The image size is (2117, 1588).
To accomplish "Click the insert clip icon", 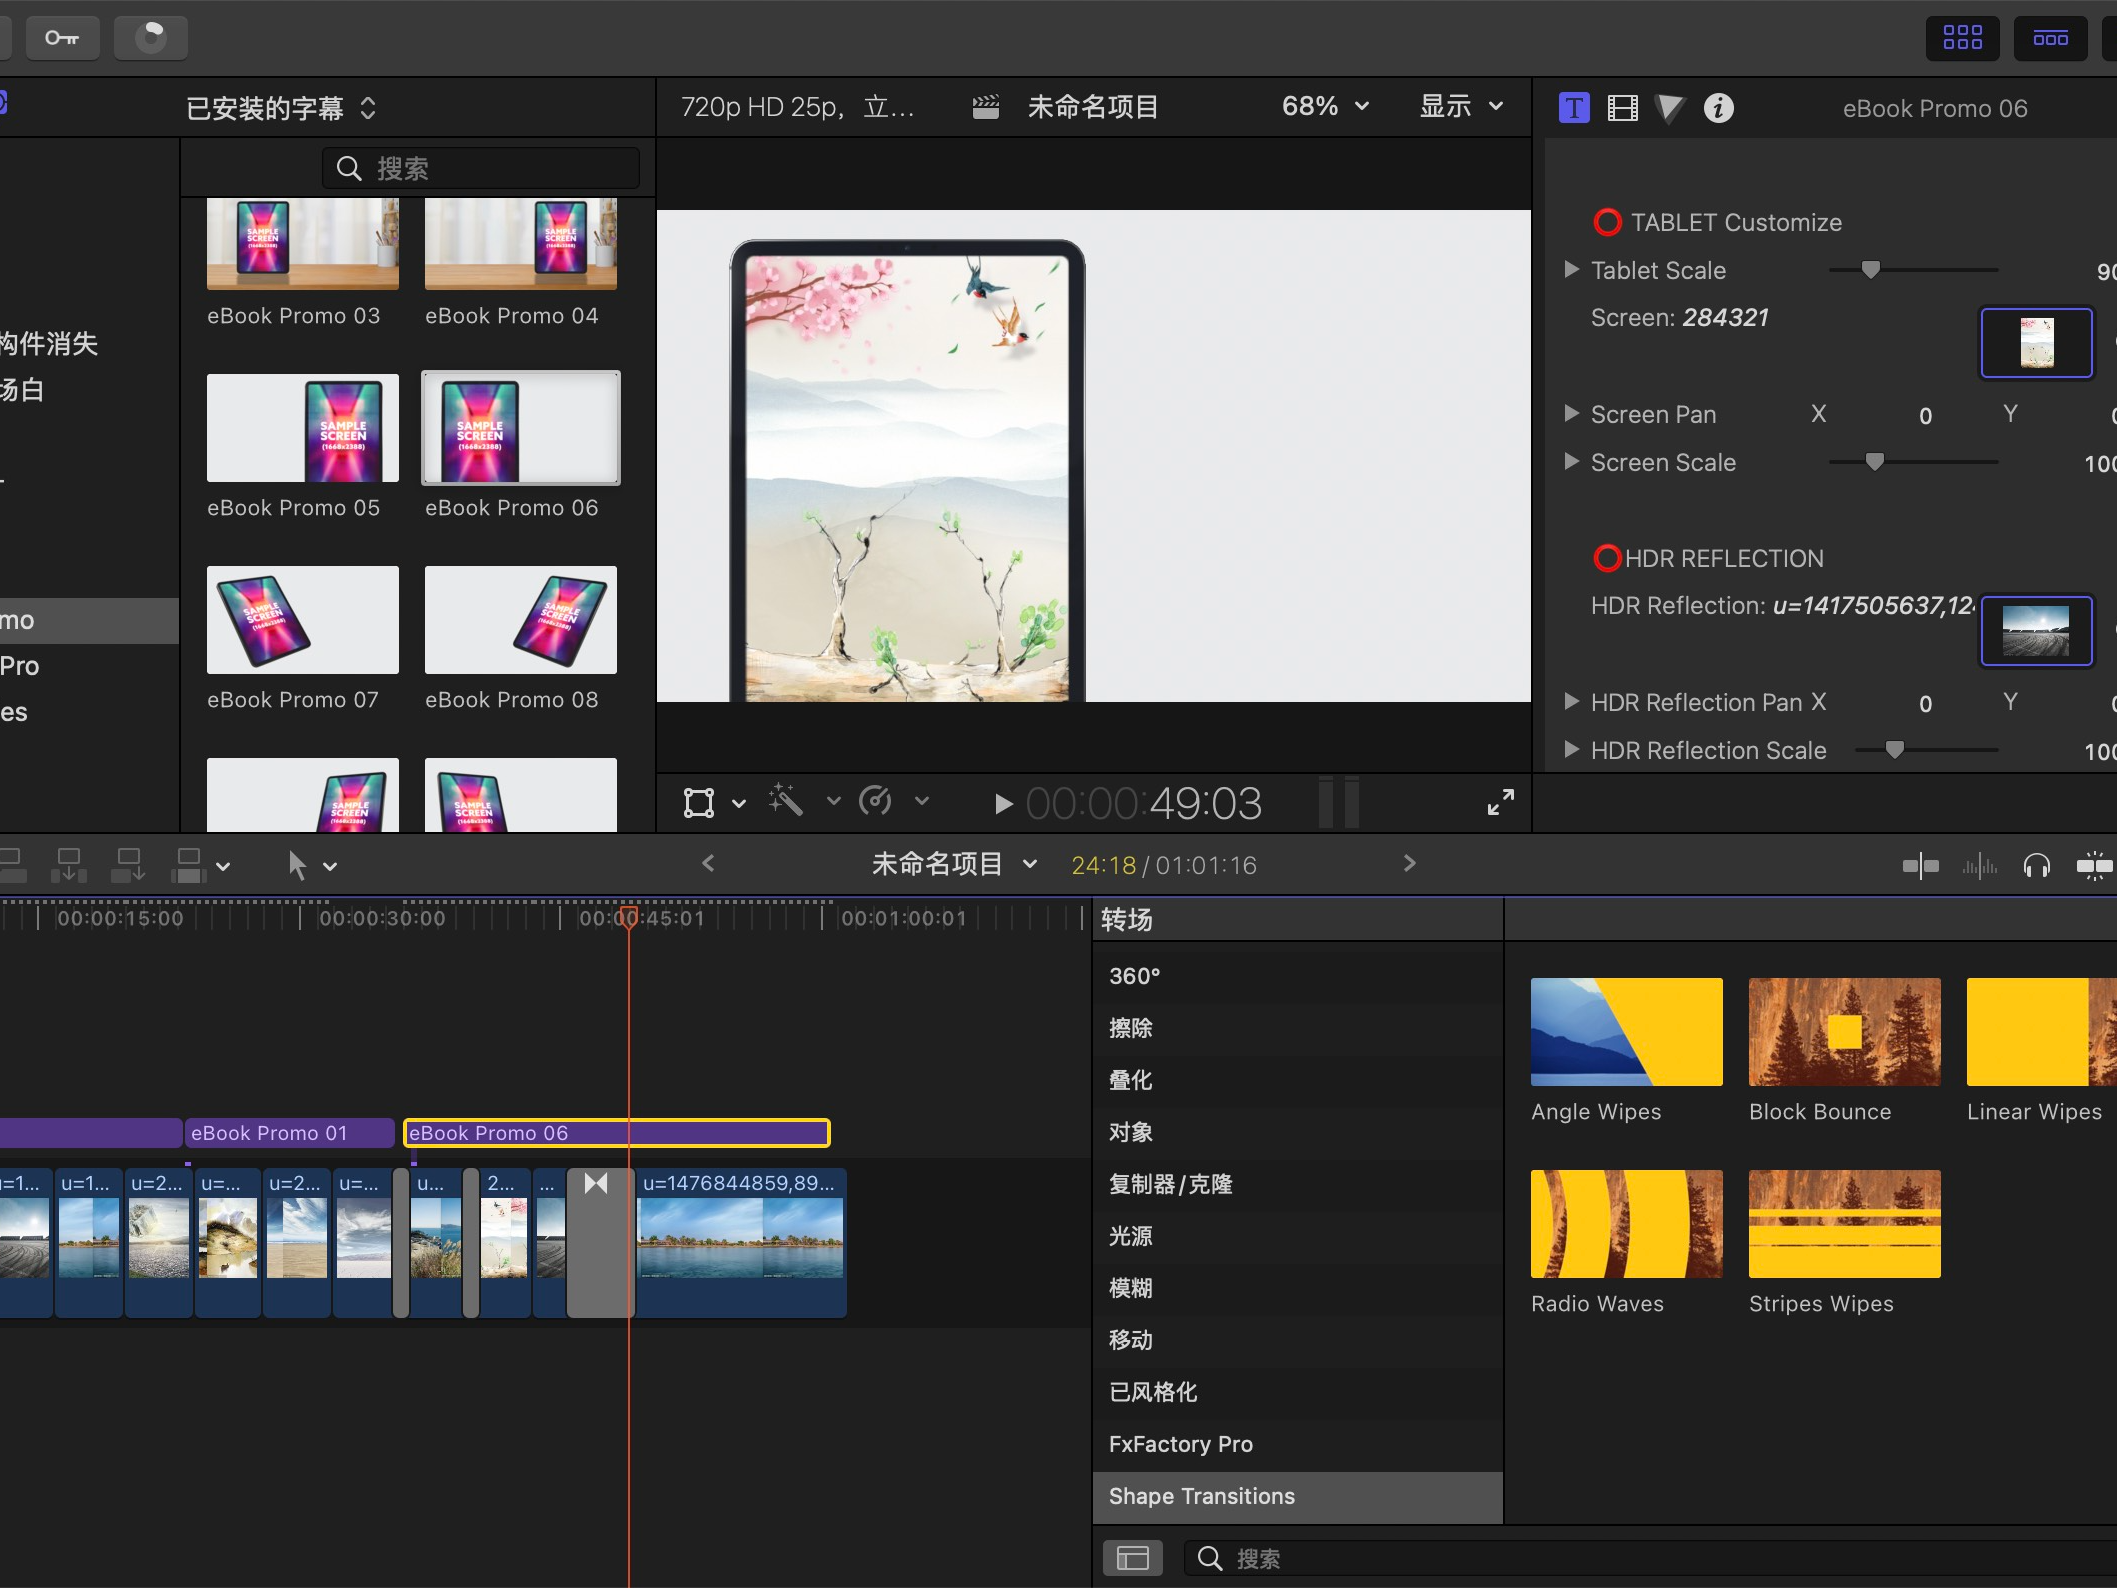I will tap(69, 865).
